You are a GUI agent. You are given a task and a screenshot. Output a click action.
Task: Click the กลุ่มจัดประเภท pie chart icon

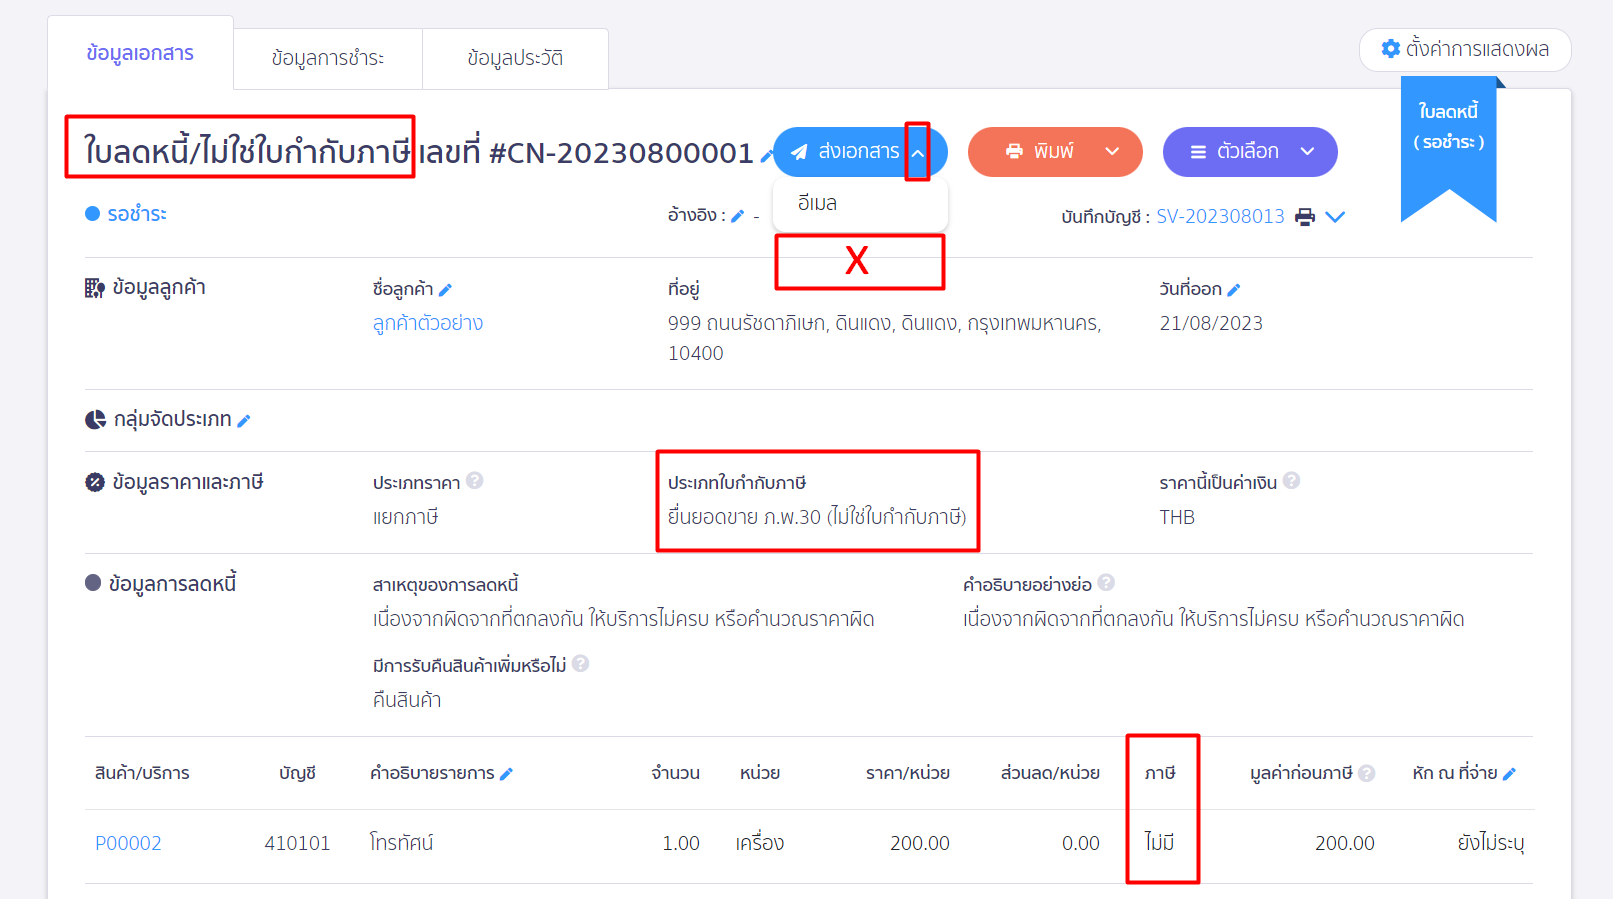pos(95,419)
